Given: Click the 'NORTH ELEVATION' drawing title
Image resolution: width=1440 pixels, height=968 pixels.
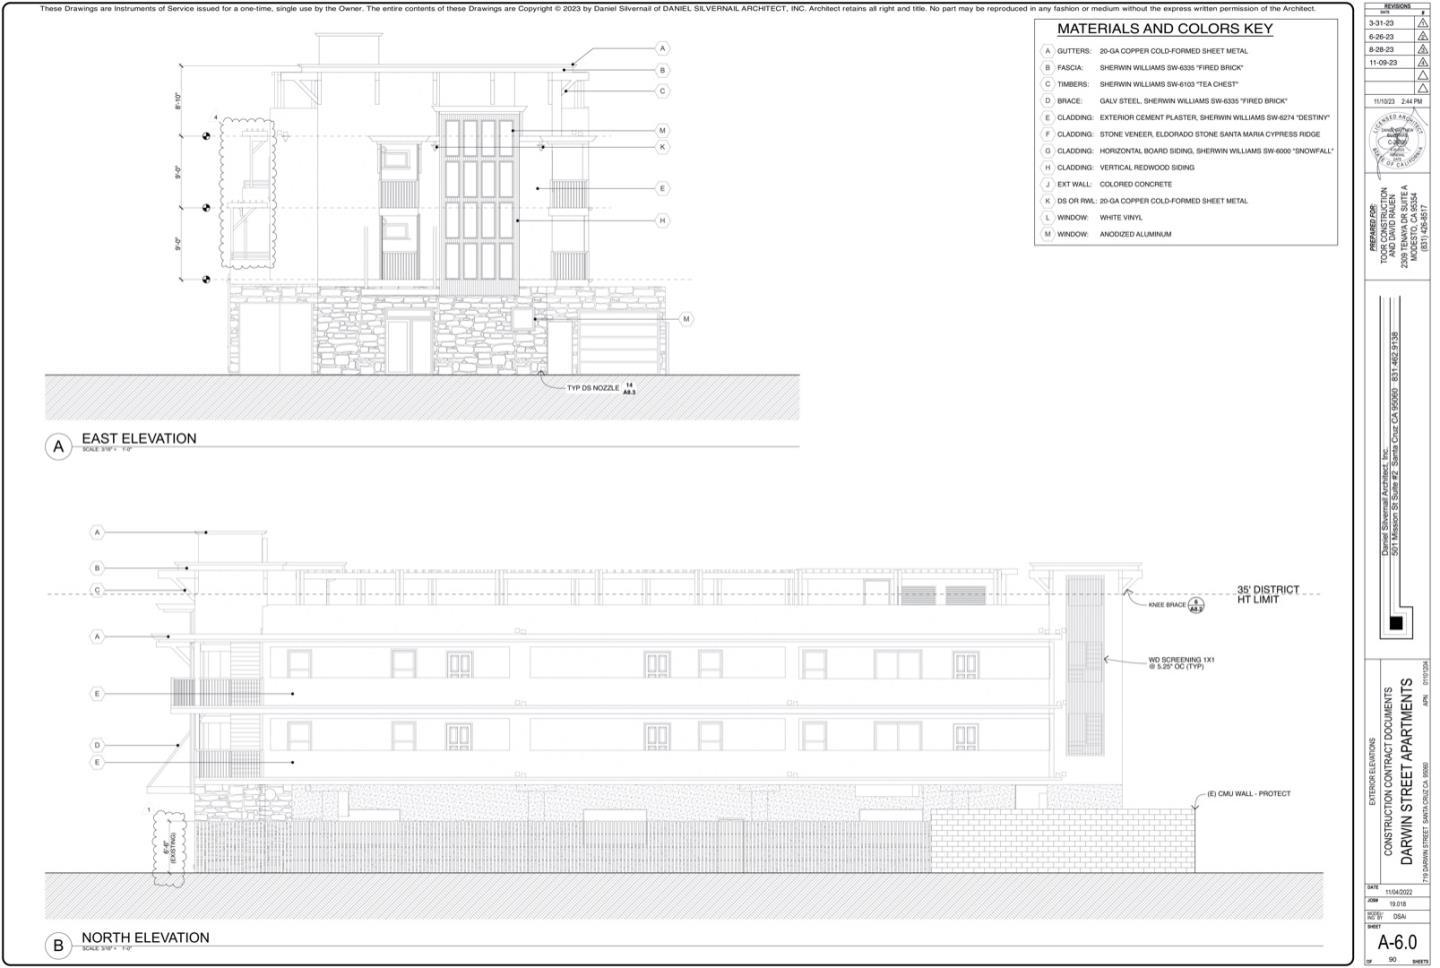Looking at the screenshot, I should tap(145, 937).
